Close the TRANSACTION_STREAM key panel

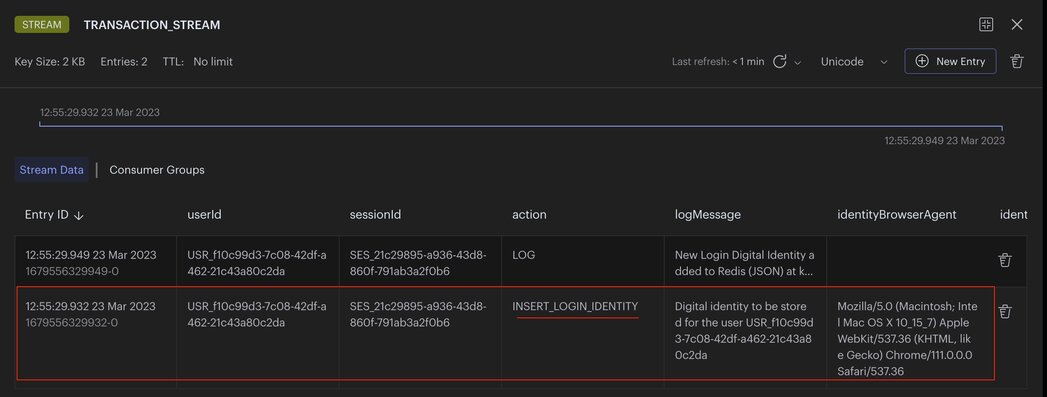coord(1016,25)
